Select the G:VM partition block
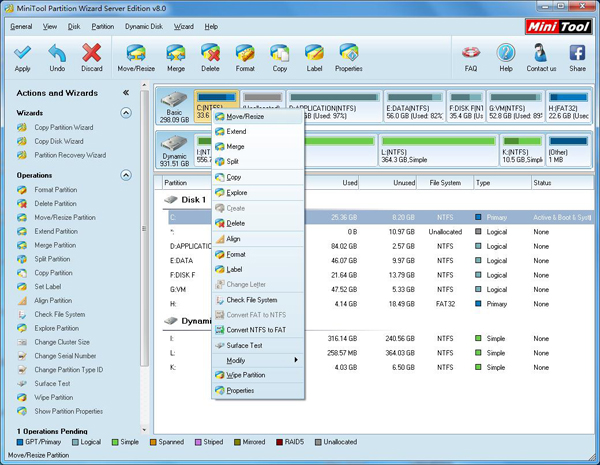Viewport: 600px width, 465px height. point(515,106)
